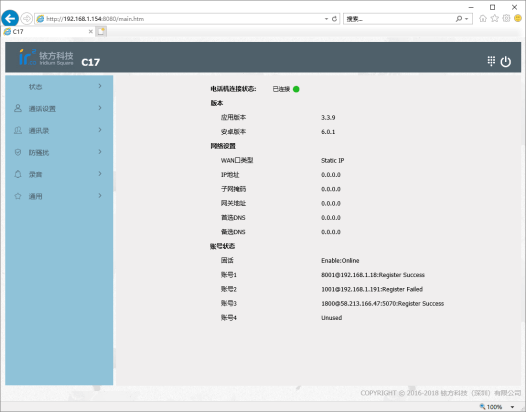The width and height of the screenshot is (526, 413).
Task: Open the 录音 menu item
Action: [x=59, y=174]
